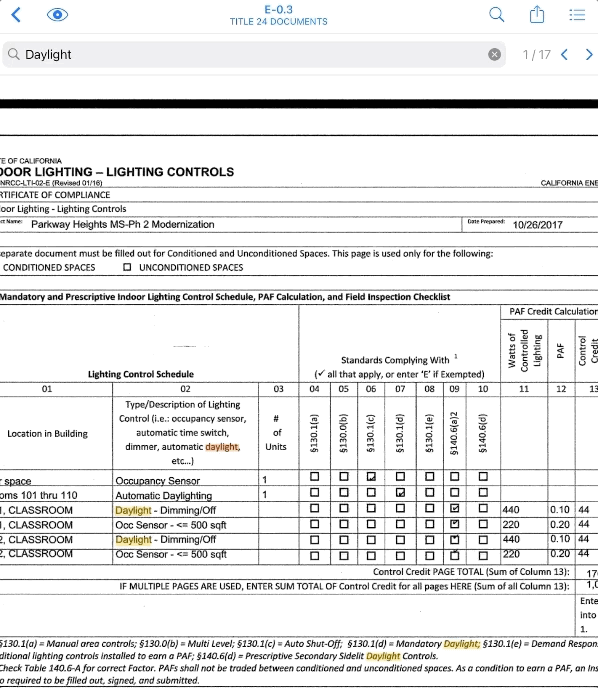Click the Daylight search field
The image size is (598, 688).
254,54
